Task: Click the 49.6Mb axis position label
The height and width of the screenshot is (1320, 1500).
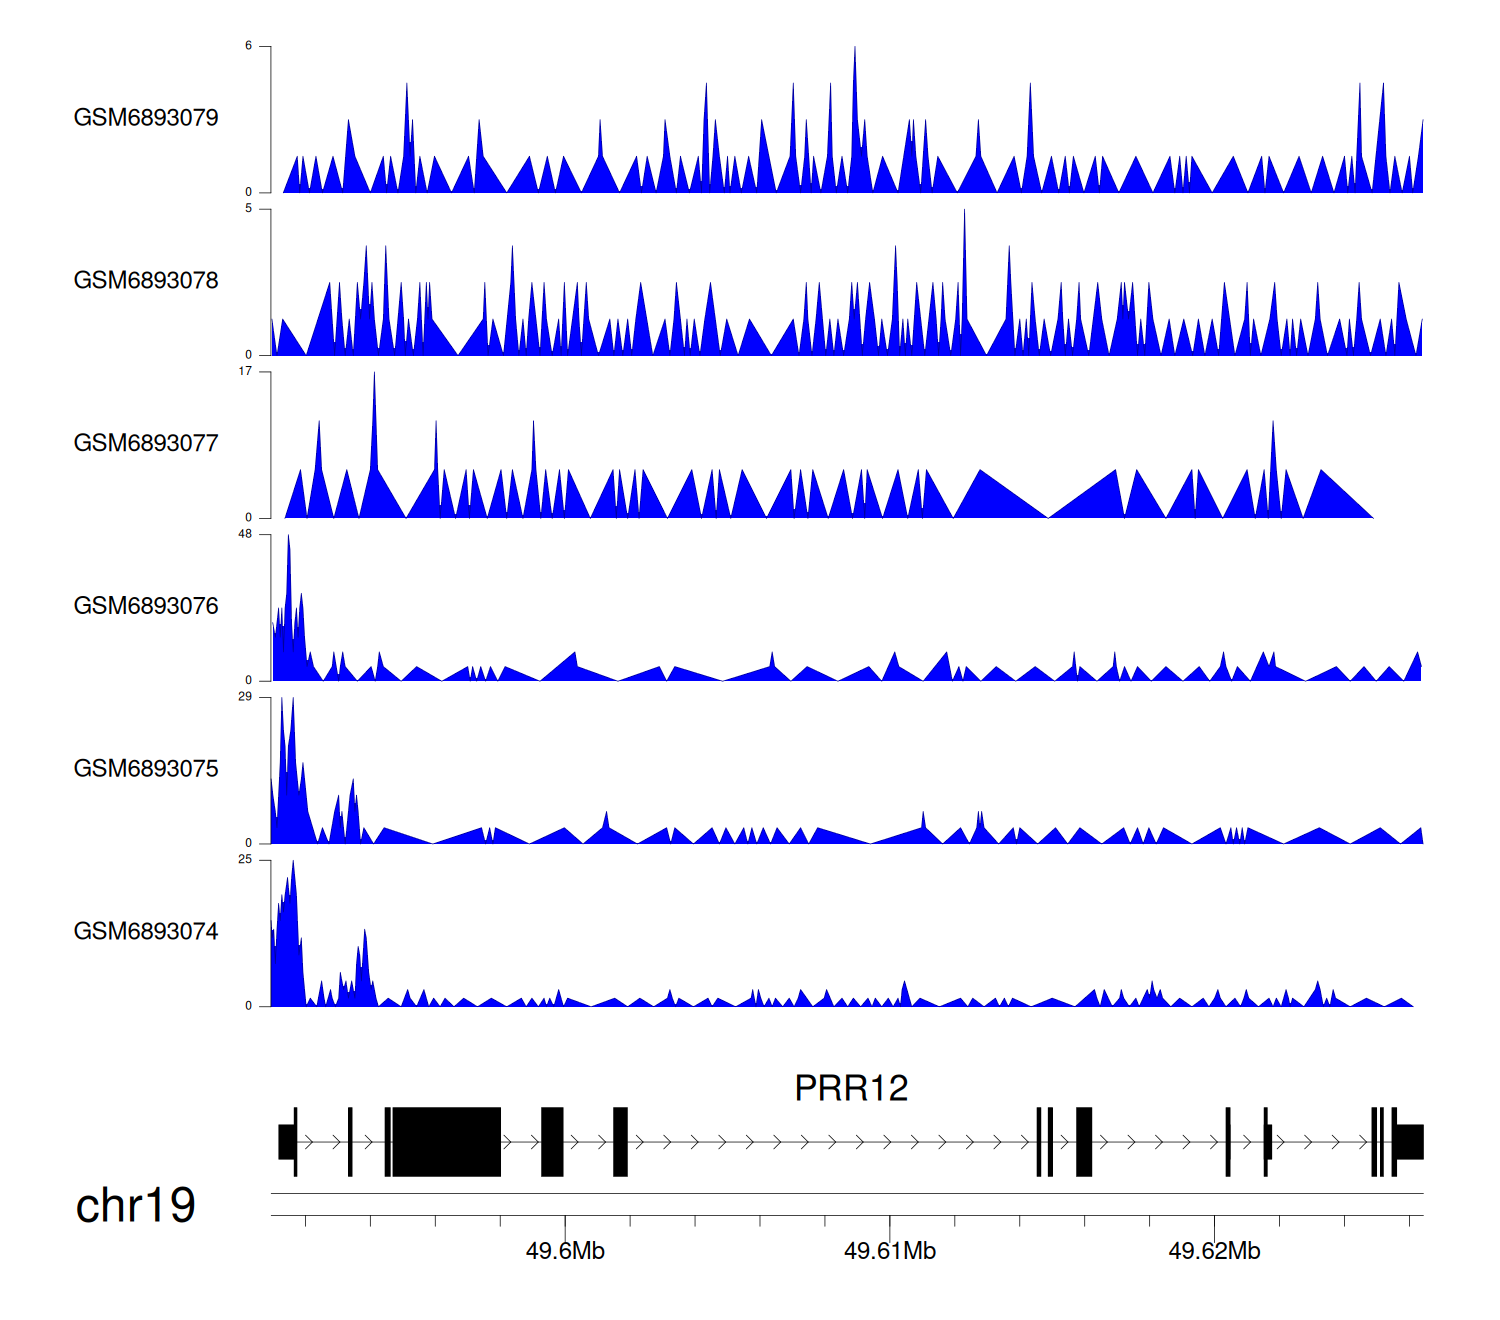Action: pyautogui.click(x=565, y=1251)
